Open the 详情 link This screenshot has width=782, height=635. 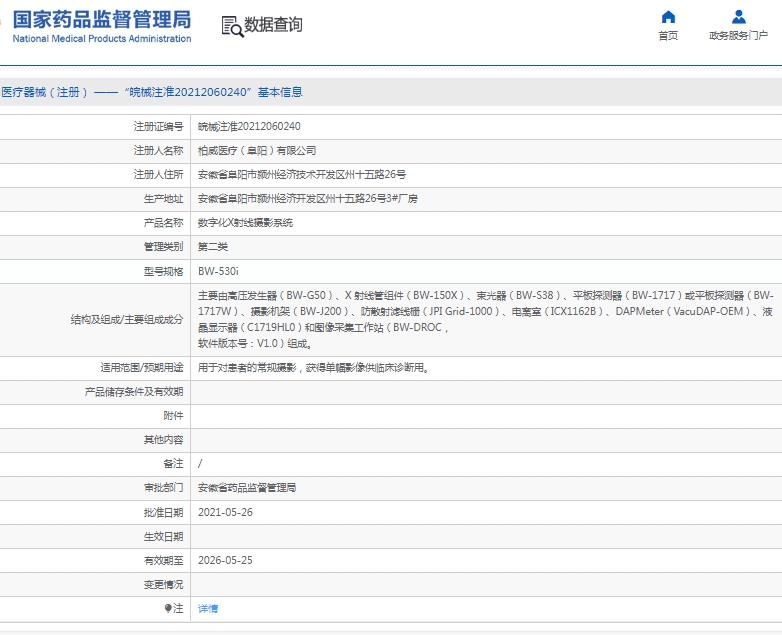[x=208, y=609]
